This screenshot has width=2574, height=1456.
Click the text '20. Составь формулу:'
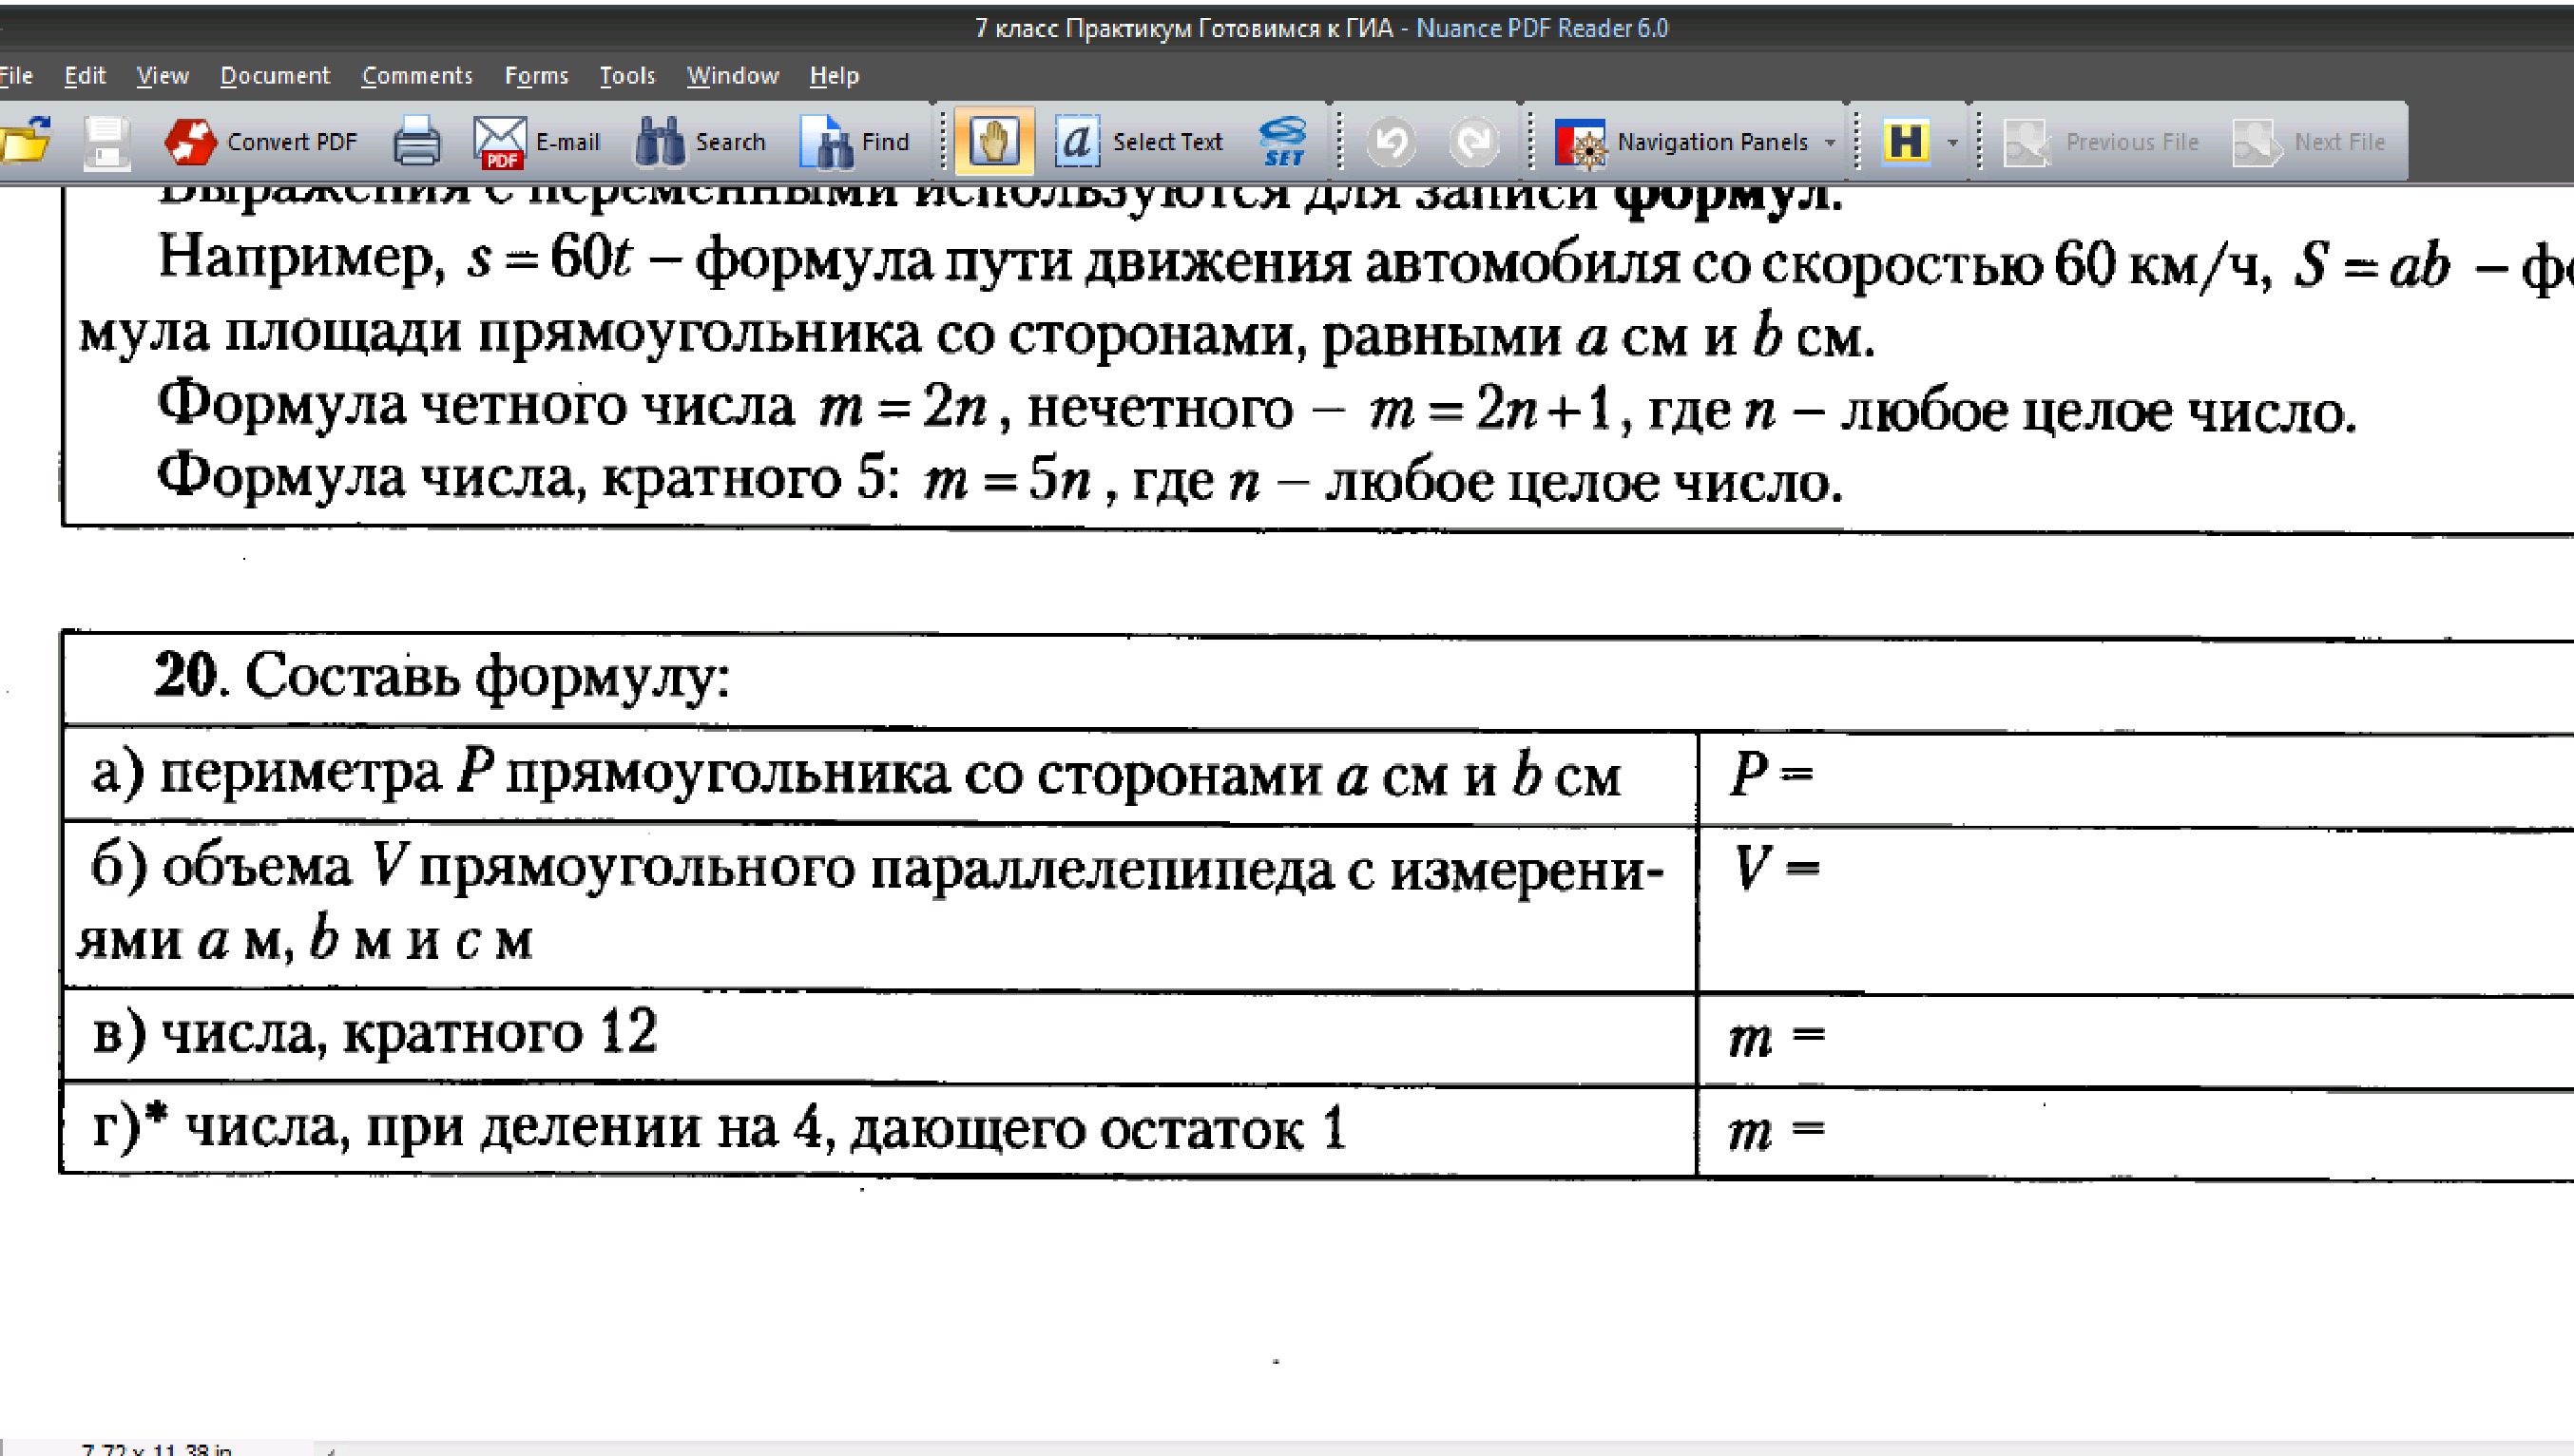pos(442,677)
